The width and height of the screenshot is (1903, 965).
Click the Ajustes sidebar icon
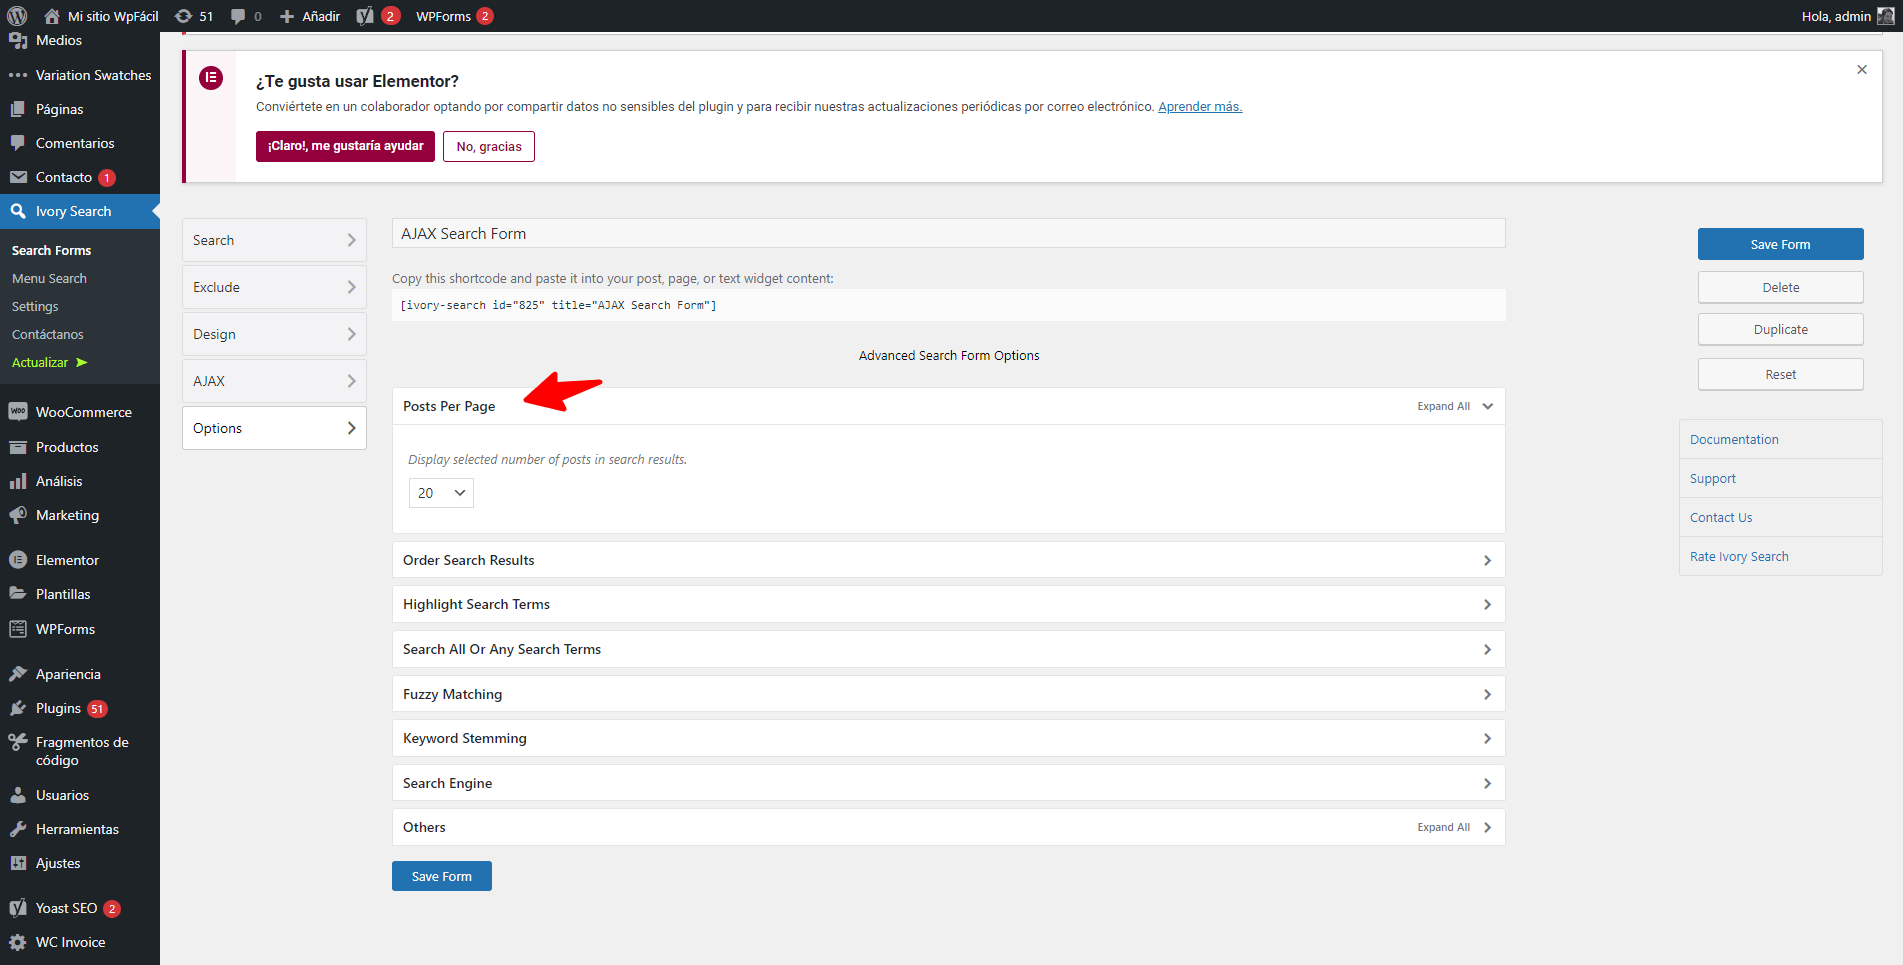[18, 863]
